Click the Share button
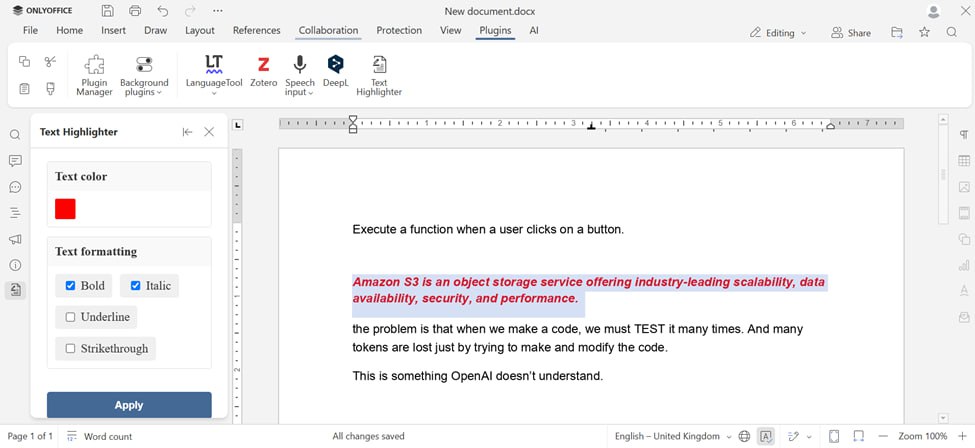 click(x=851, y=33)
